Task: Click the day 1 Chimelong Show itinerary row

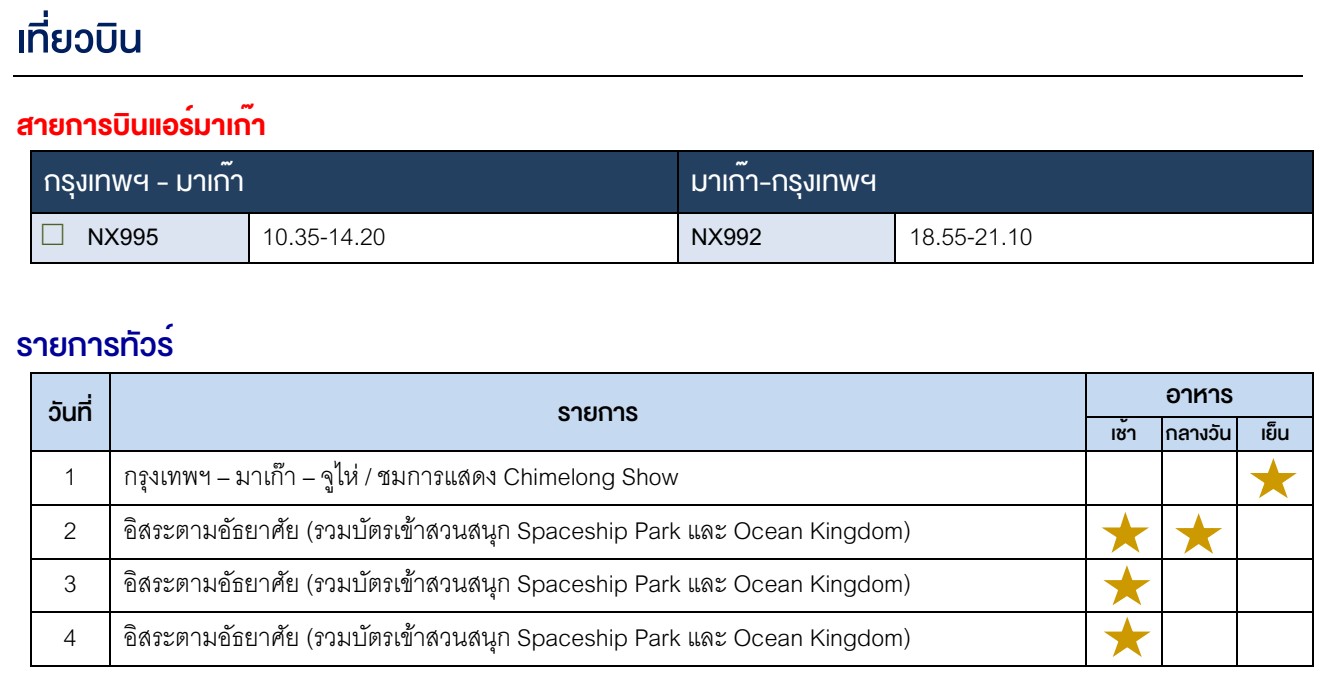Action: click(401, 478)
